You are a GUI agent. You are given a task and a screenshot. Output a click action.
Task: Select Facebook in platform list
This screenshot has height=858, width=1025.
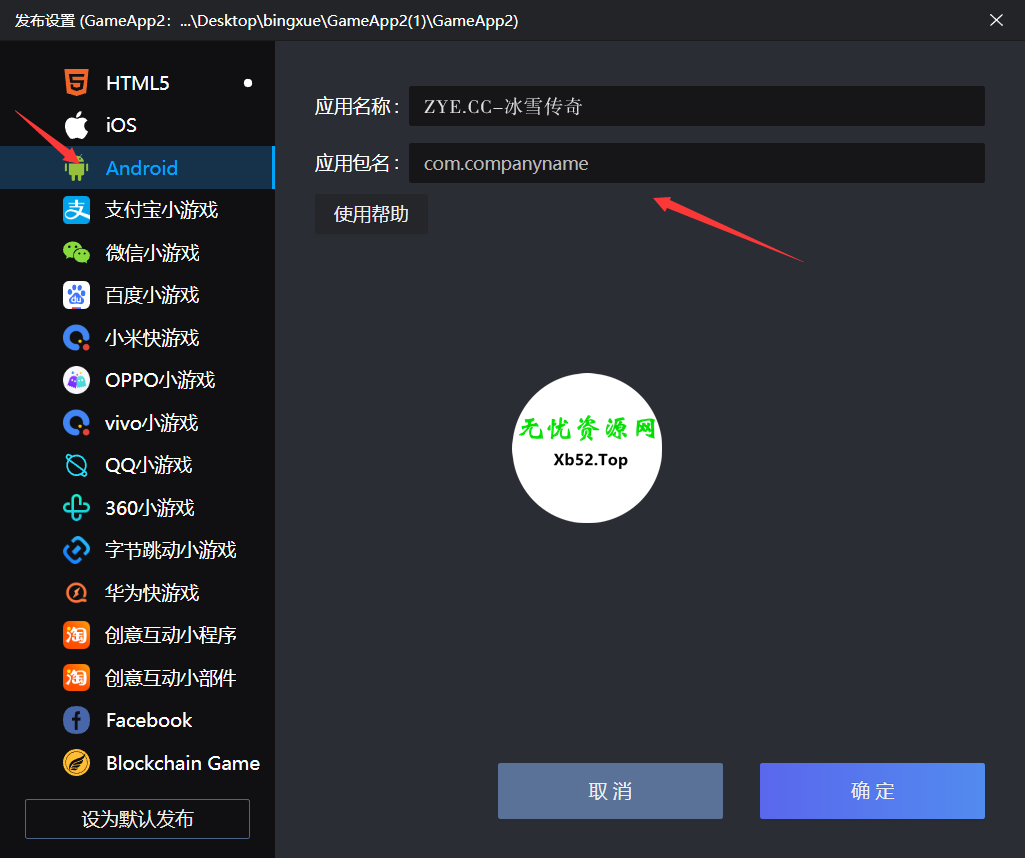coord(137,720)
